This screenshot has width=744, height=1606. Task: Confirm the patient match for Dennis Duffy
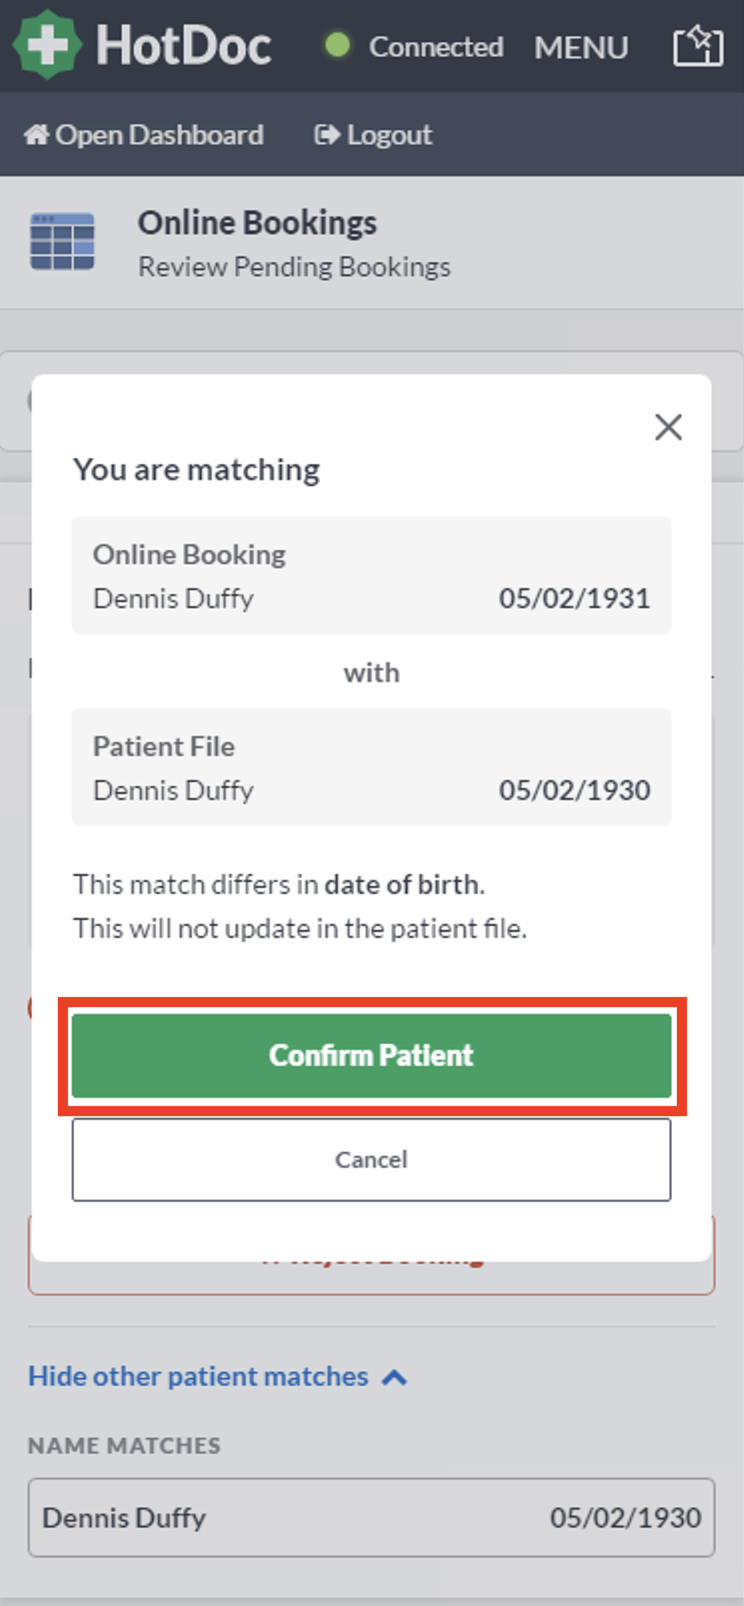[371, 1055]
